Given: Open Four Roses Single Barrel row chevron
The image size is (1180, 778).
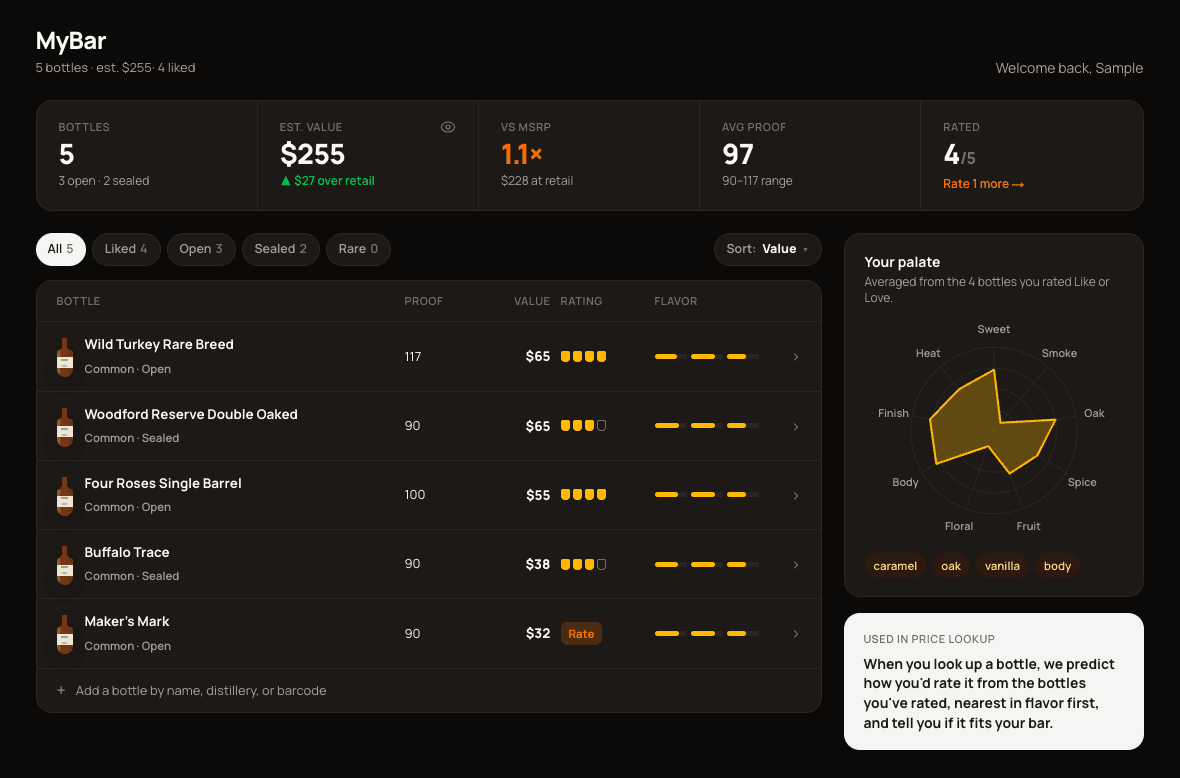Looking at the screenshot, I should tap(795, 496).
